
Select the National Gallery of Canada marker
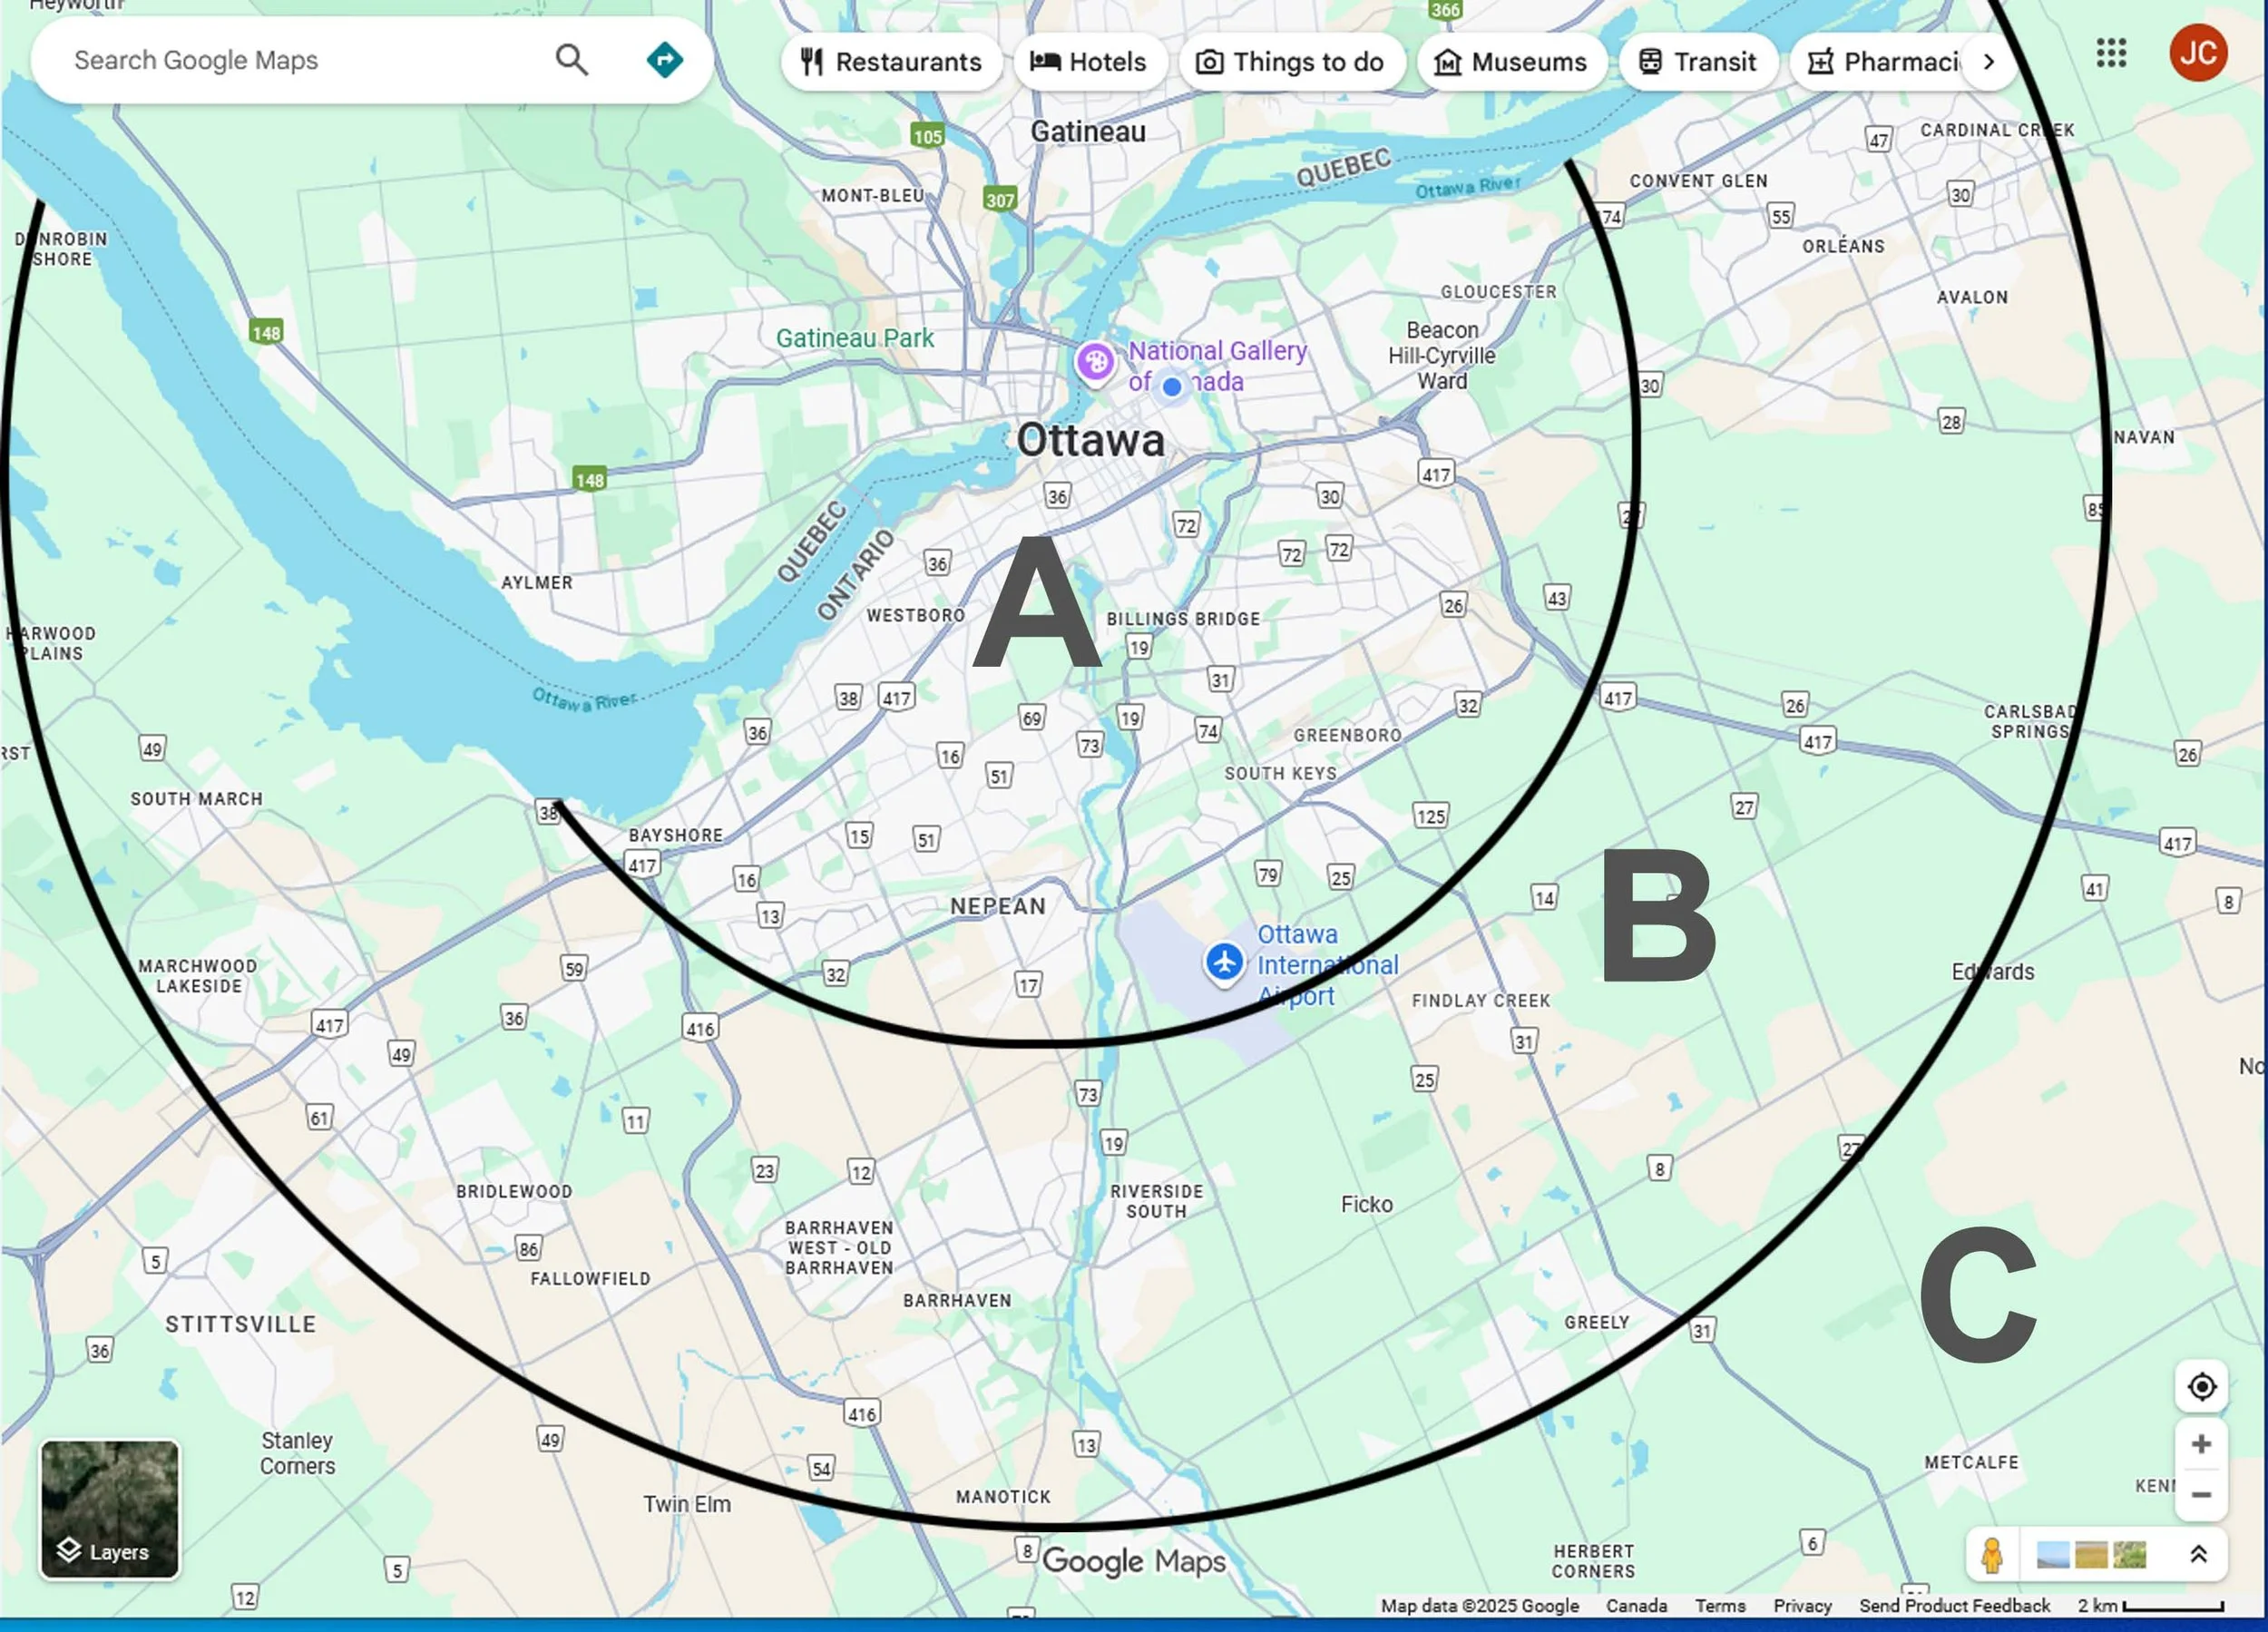pos(1095,361)
